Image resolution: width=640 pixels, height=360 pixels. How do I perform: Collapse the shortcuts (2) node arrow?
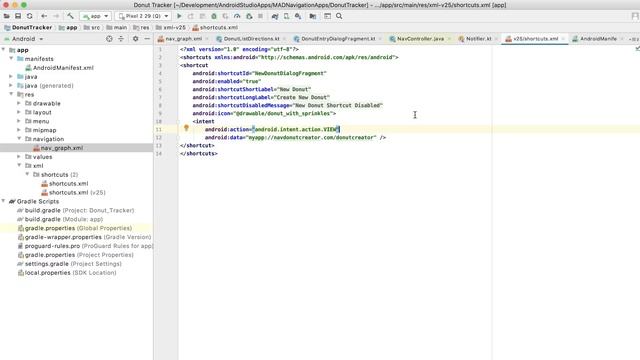coord(27,174)
